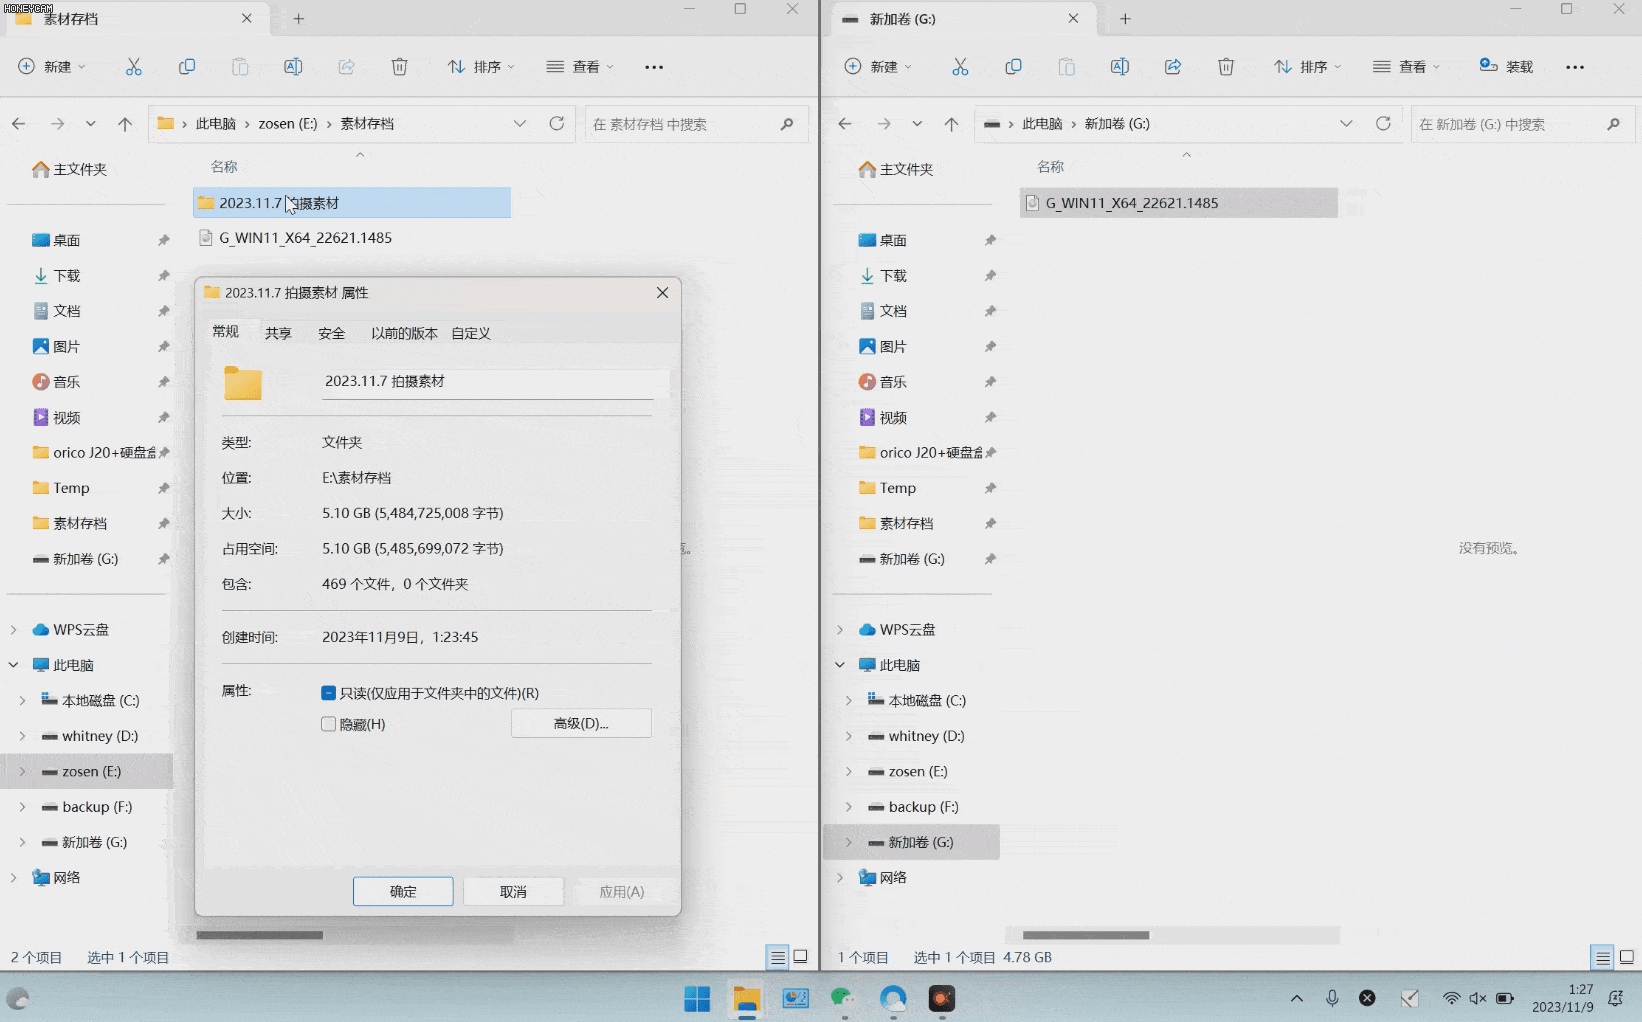Click the Cut icon in the left window toolbar
Viewport: 1642px width, 1022px height.
coord(133,67)
